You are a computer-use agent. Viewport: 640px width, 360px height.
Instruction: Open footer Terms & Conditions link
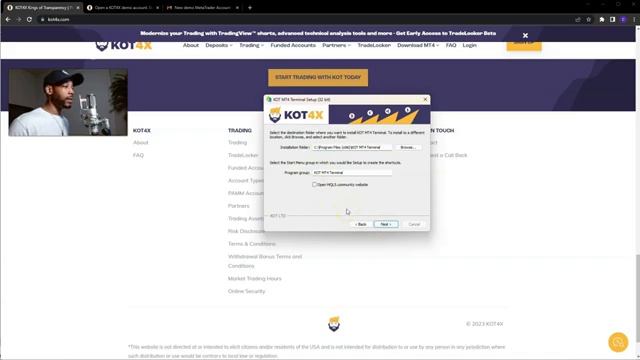click(x=252, y=244)
